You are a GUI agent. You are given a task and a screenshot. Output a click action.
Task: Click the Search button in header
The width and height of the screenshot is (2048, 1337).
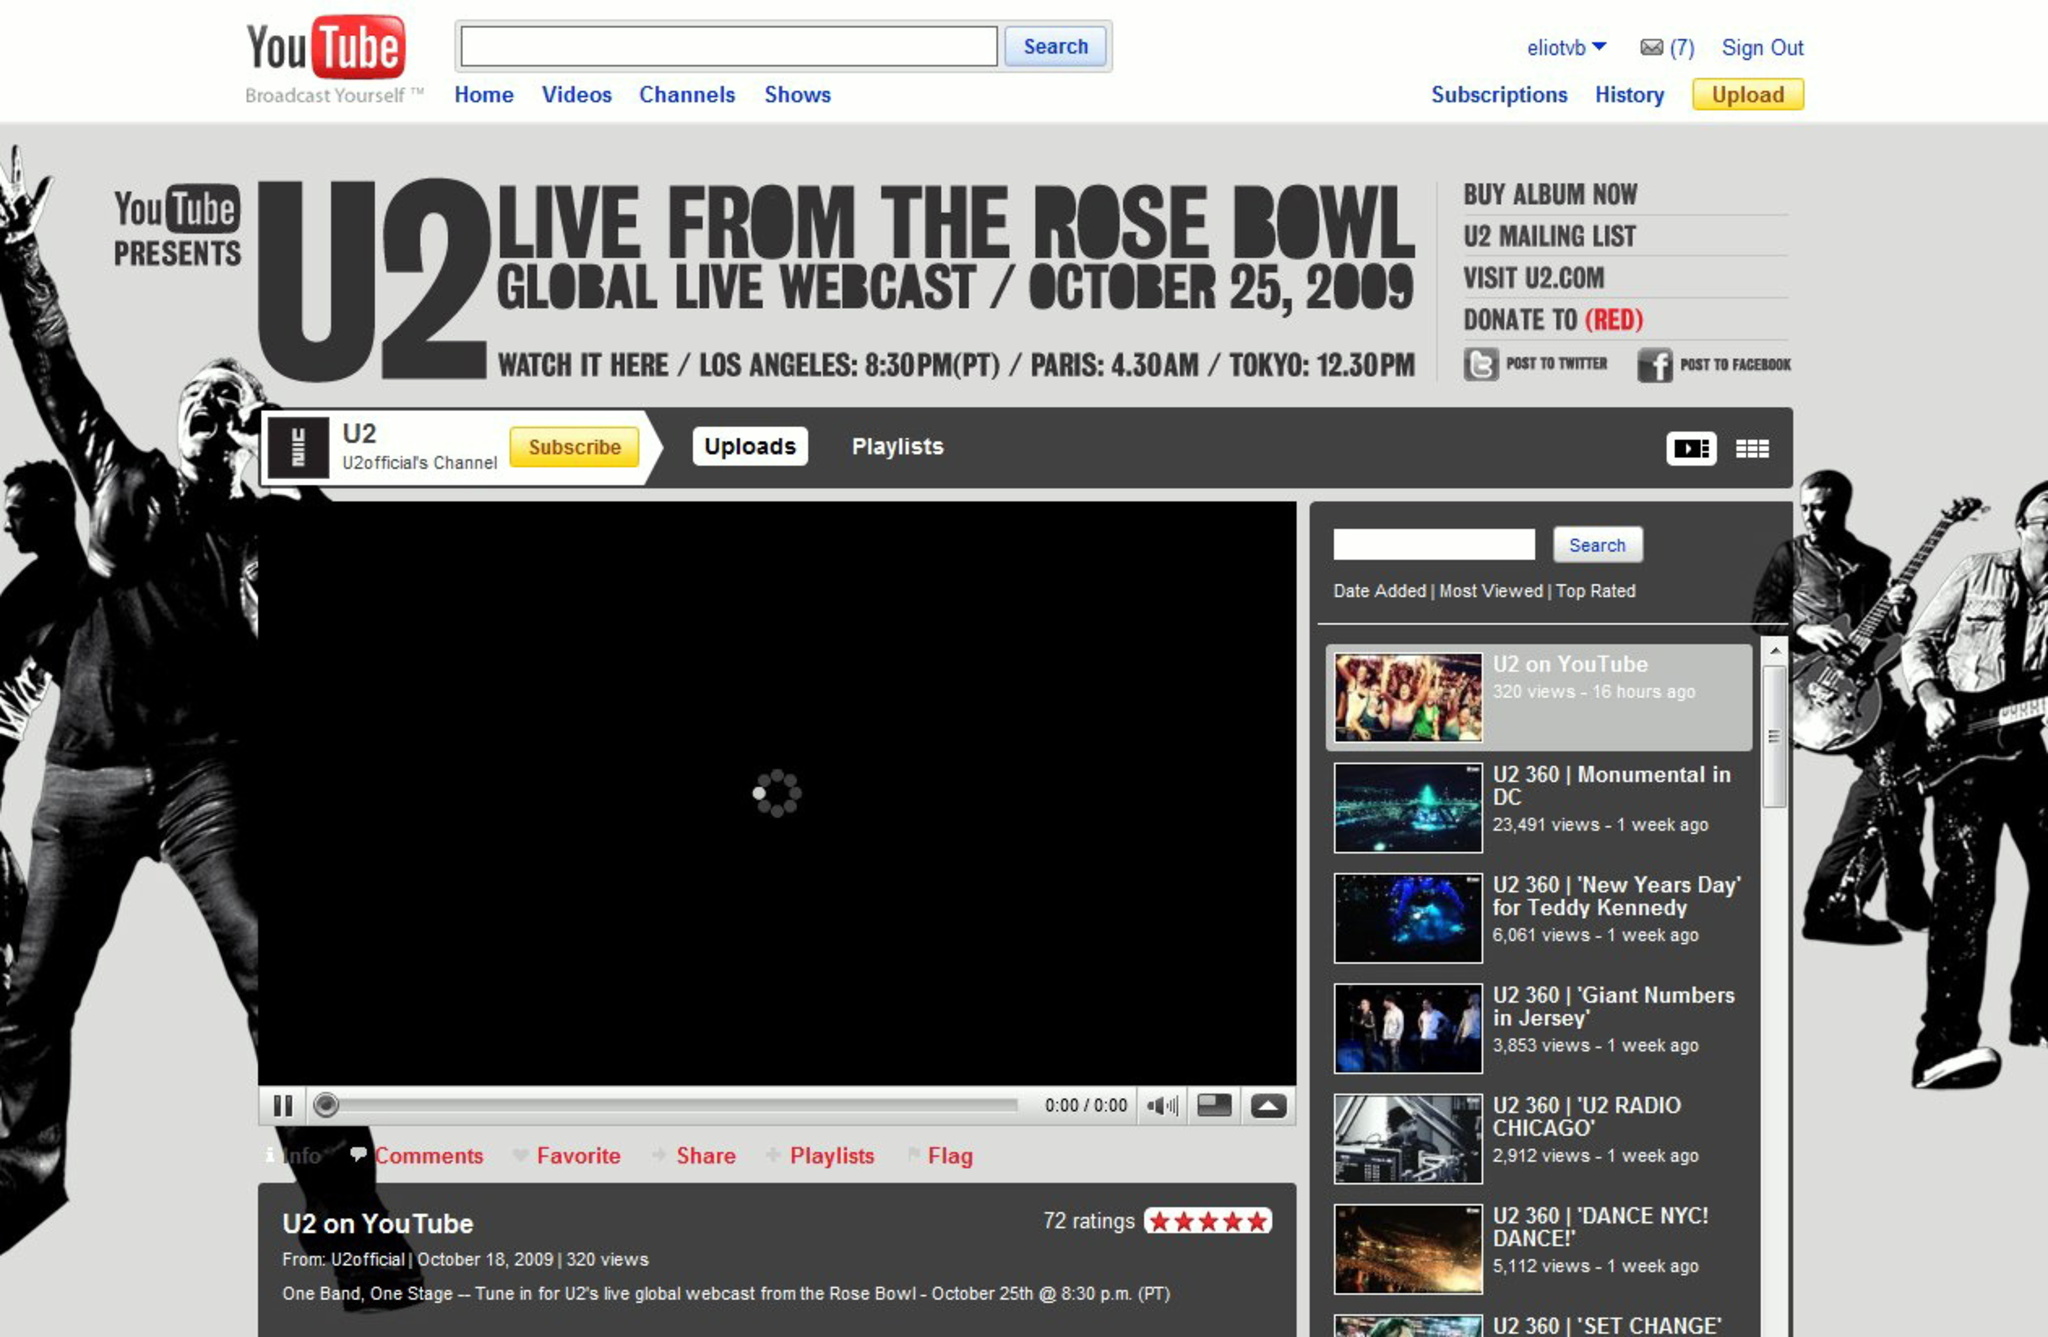1055,45
